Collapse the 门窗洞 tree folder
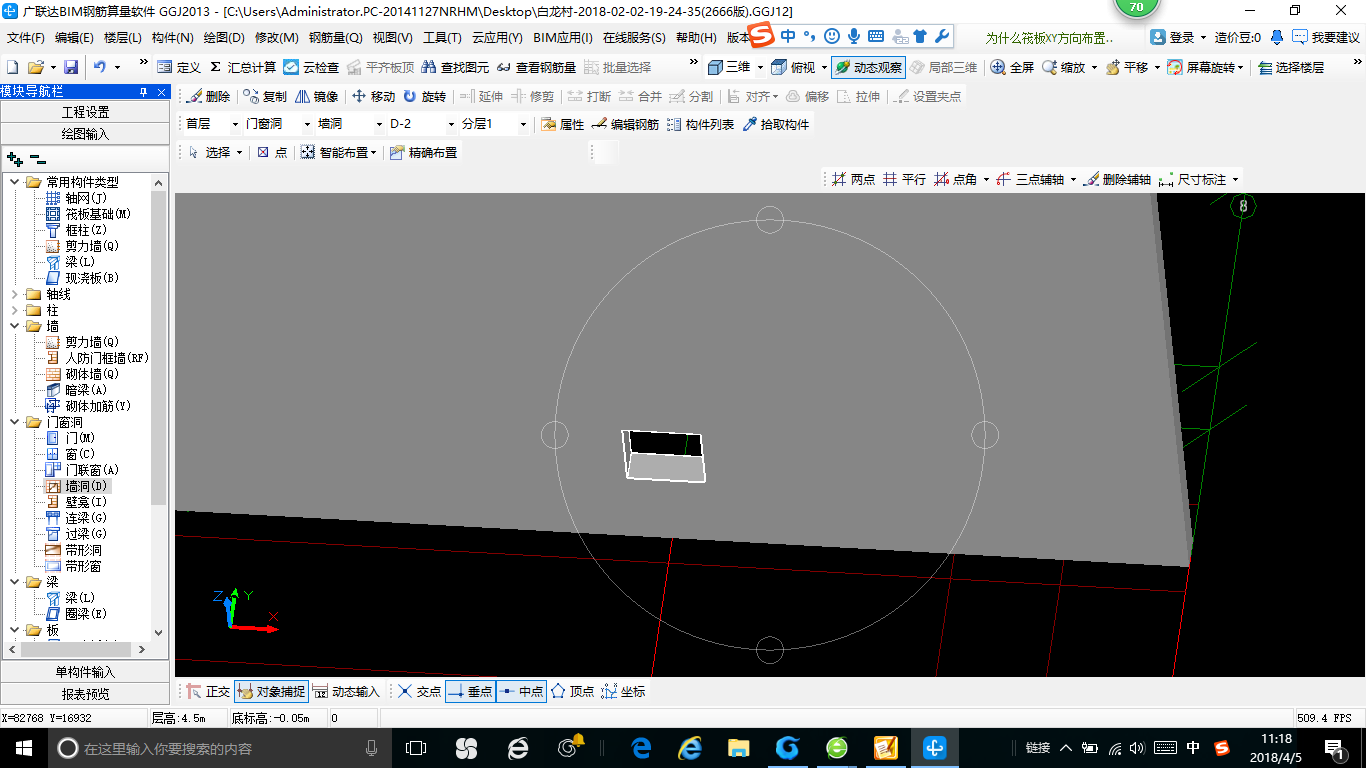This screenshot has width=1366, height=768. pyautogui.click(x=15, y=422)
